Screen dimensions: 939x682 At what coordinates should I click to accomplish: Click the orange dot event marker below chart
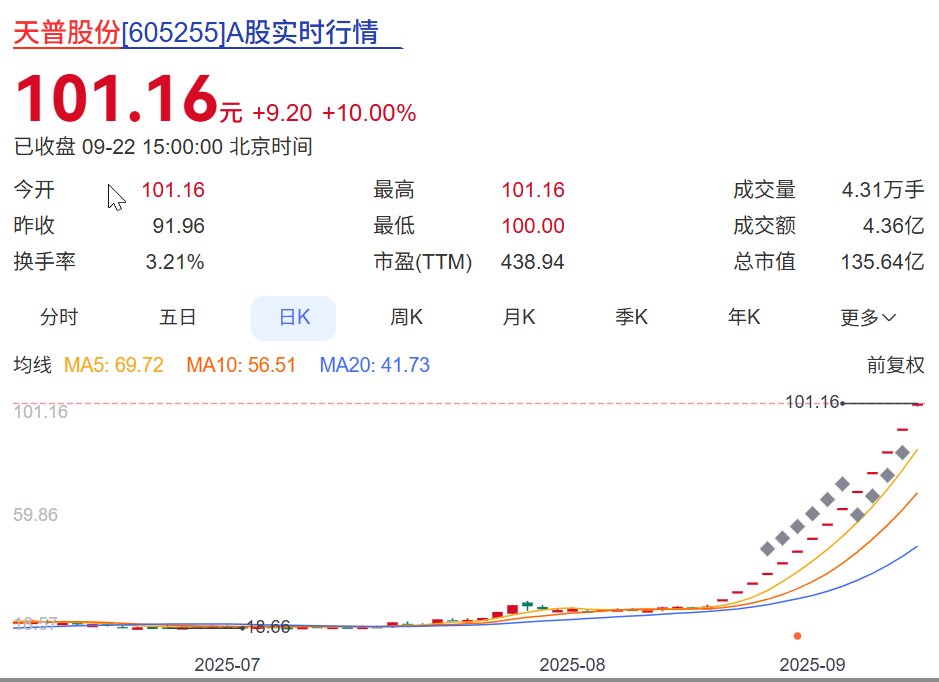797,636
